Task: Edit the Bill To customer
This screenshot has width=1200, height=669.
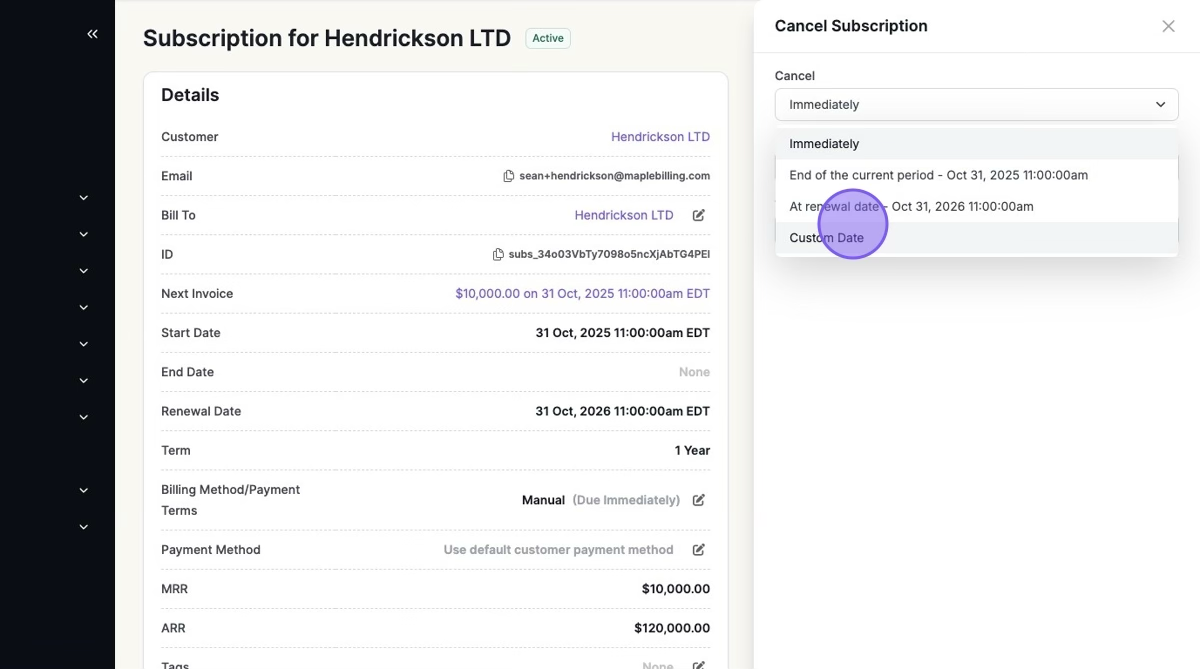Action: click(x=699, y=215)
